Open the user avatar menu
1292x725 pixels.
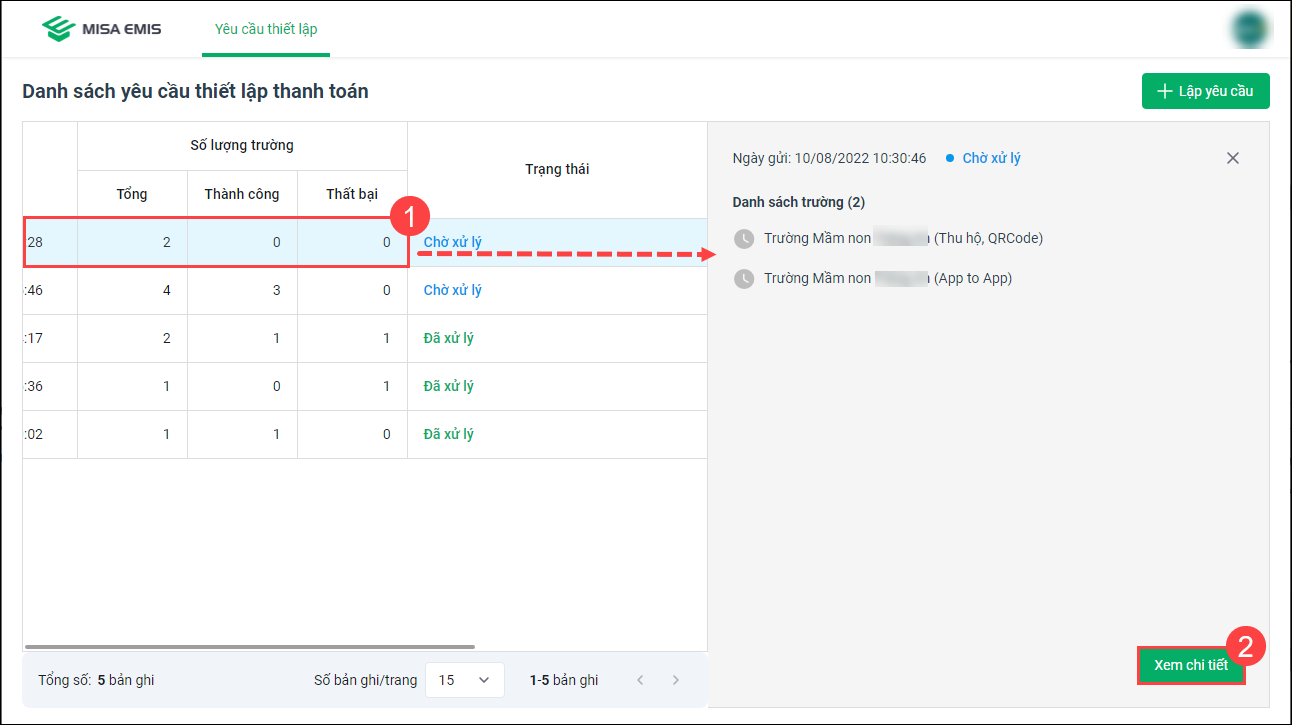pos(1249,29)
